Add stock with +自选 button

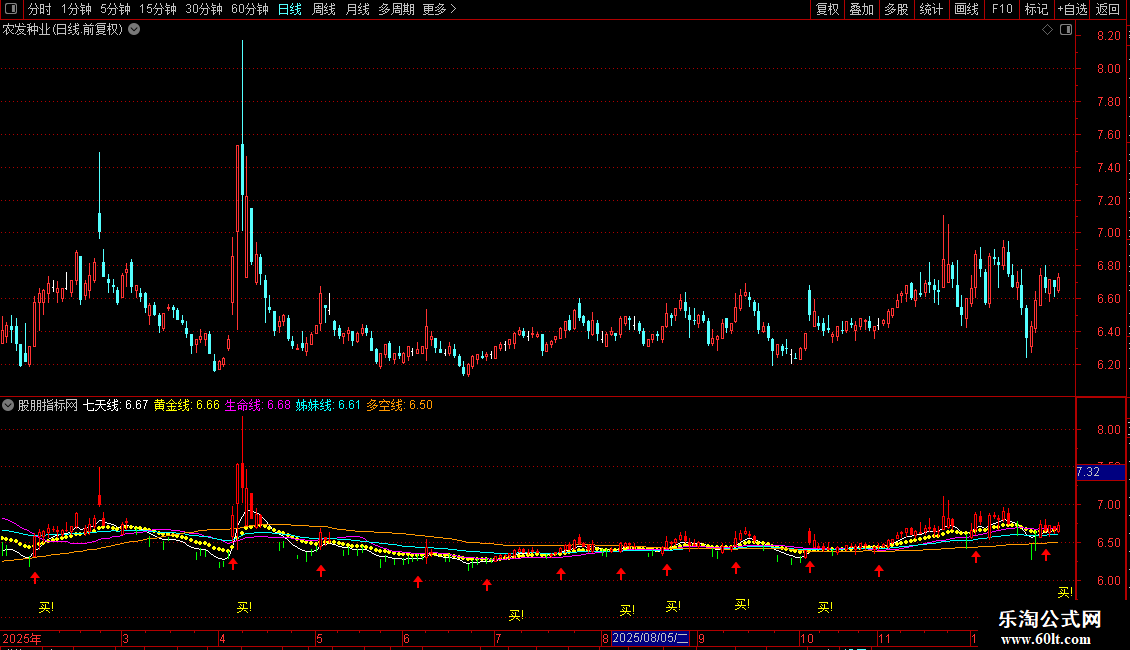[1072, 9]
